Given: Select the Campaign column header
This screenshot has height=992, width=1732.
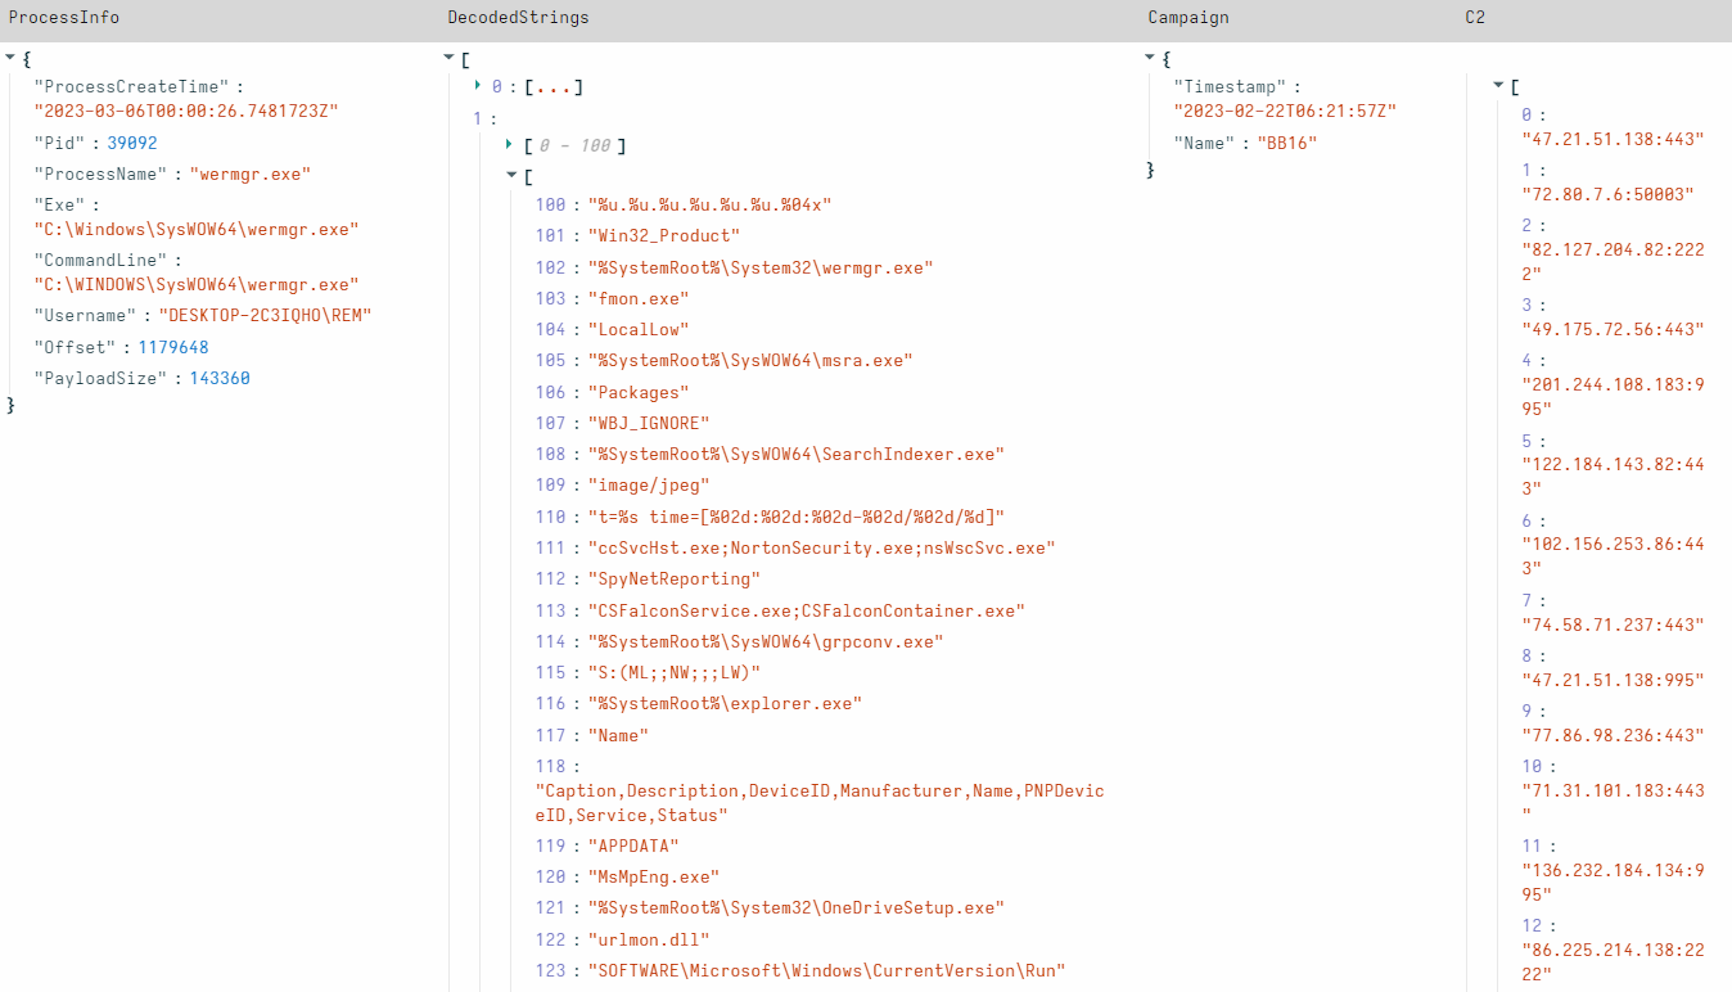Looking at the screenshot, I should 1188,17.
